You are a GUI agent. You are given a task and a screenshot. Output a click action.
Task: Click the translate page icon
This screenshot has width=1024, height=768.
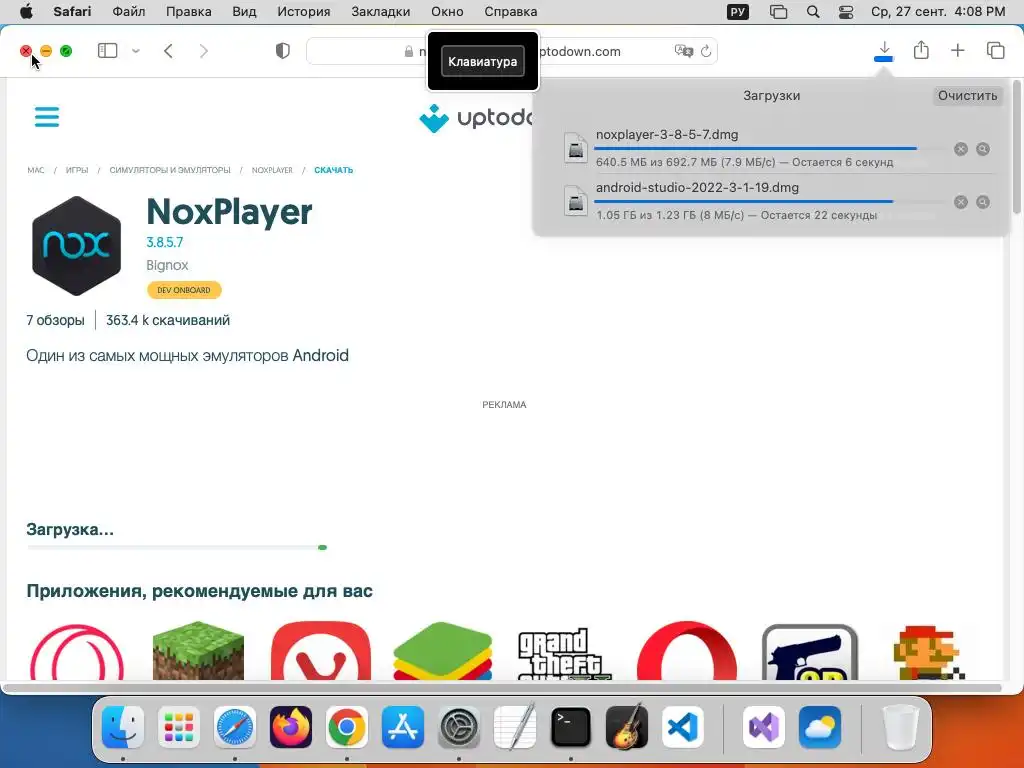tap(684, 51)
